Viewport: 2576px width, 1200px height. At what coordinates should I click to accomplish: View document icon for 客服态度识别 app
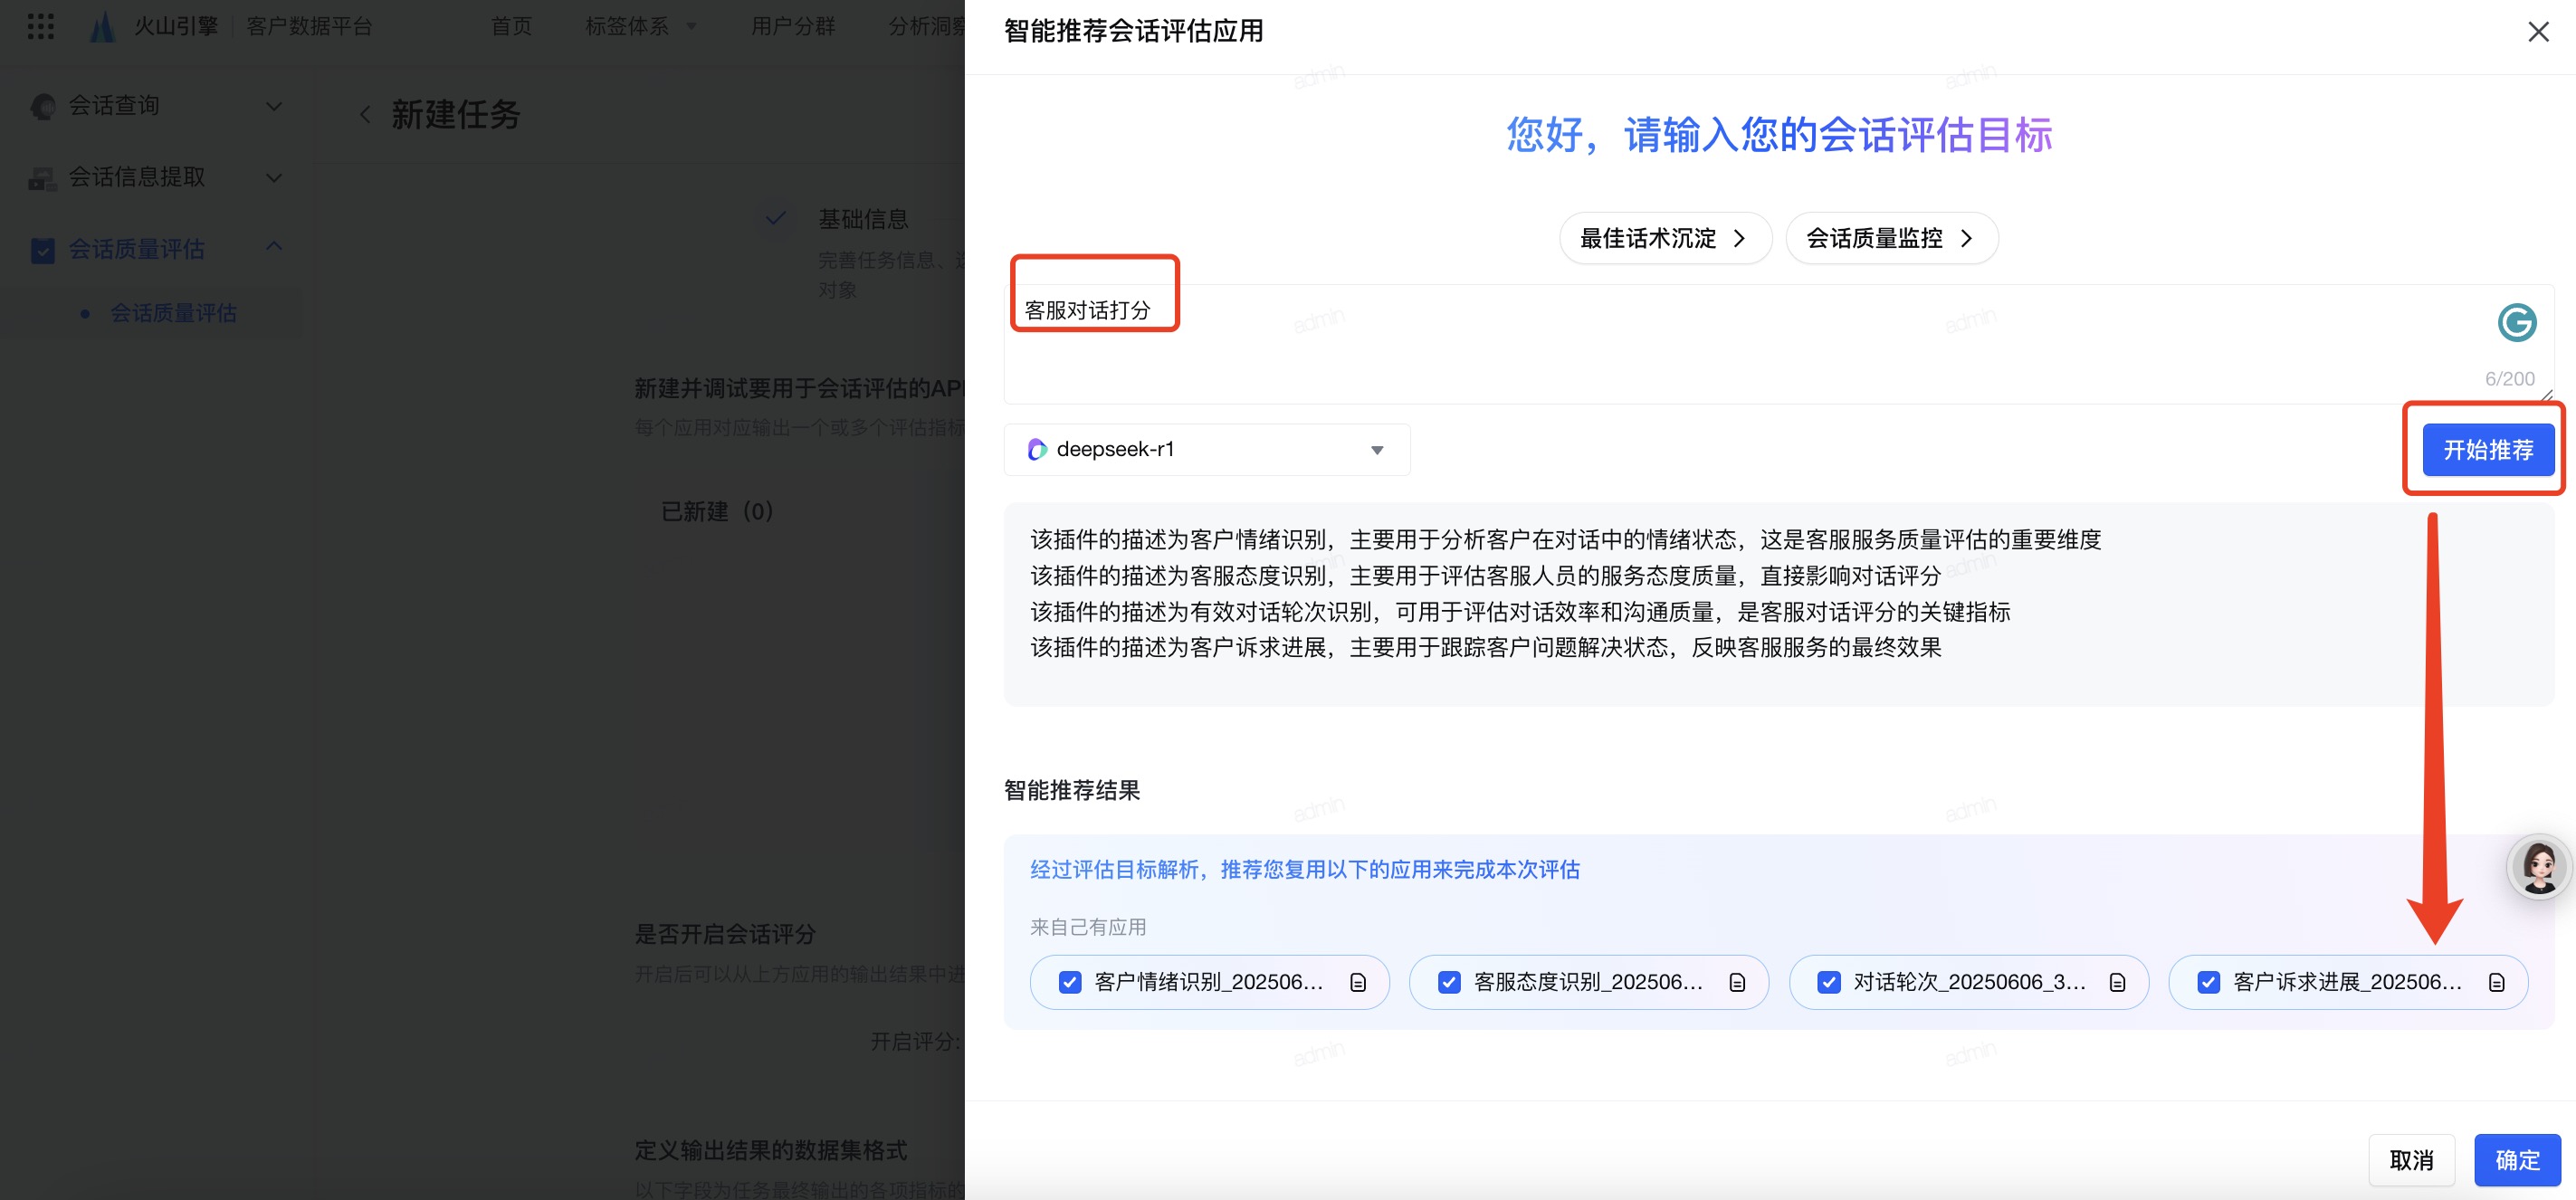pos(1737,982)
